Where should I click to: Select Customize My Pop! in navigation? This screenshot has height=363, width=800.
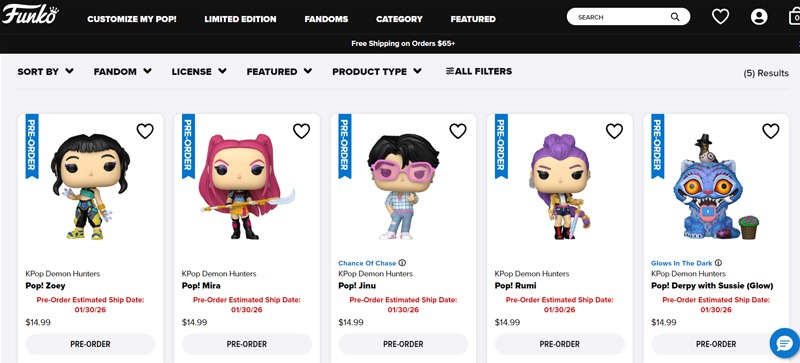[132, 19]
